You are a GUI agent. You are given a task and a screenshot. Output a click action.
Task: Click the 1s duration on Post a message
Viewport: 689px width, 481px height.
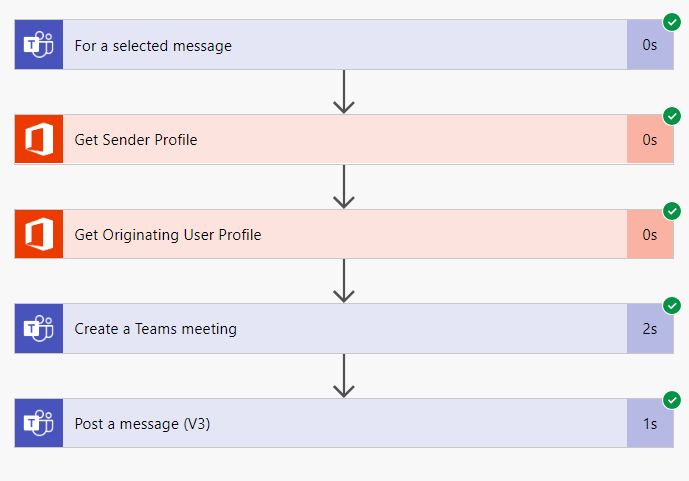click(650, 424)
